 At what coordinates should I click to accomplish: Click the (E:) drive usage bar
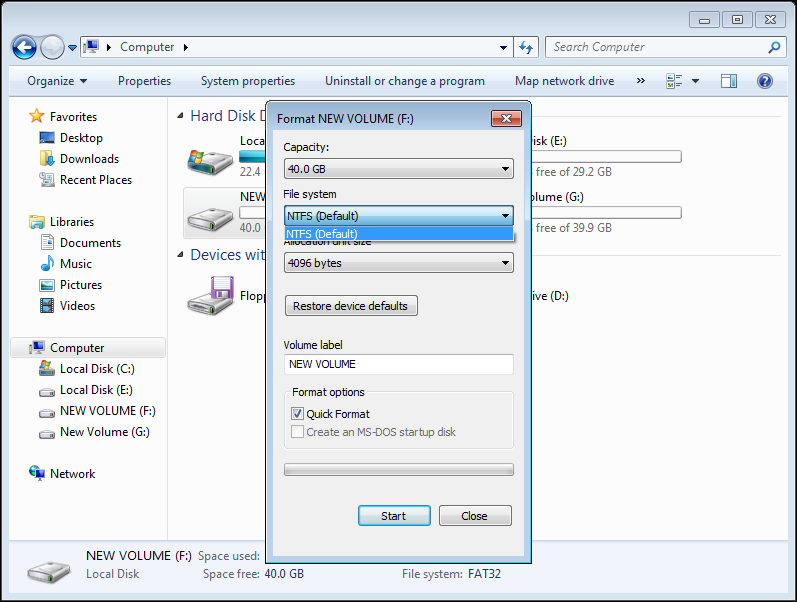pyautogui.click(x=606, y=157)
